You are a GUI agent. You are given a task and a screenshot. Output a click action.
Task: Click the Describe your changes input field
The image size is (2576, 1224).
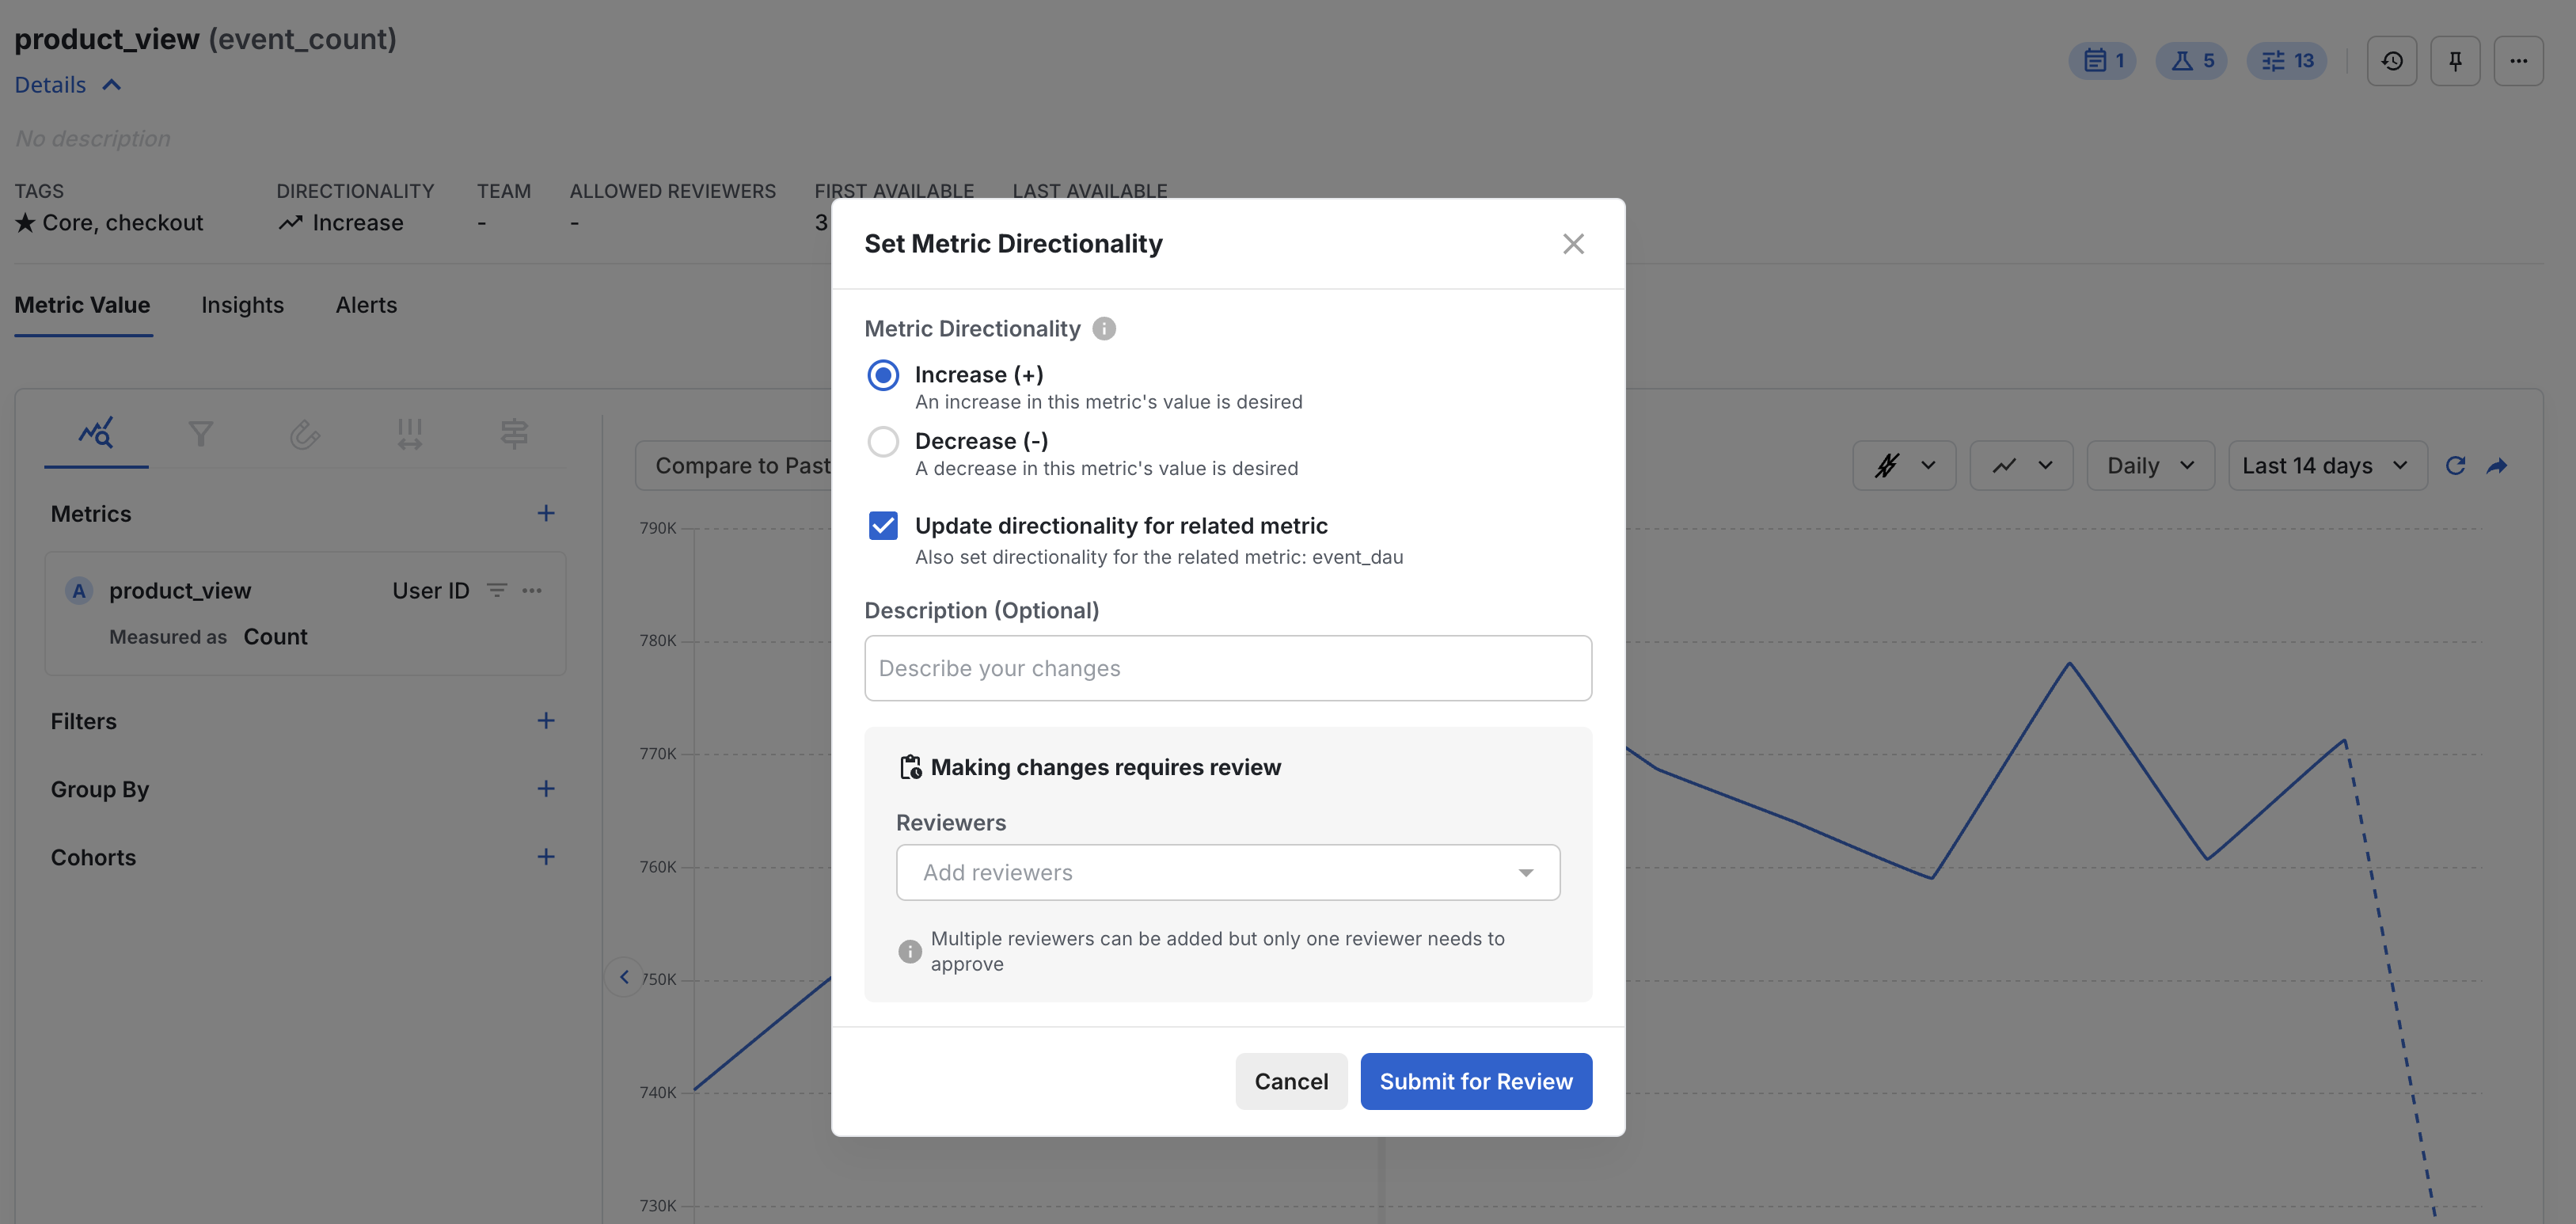[1227, 667]
